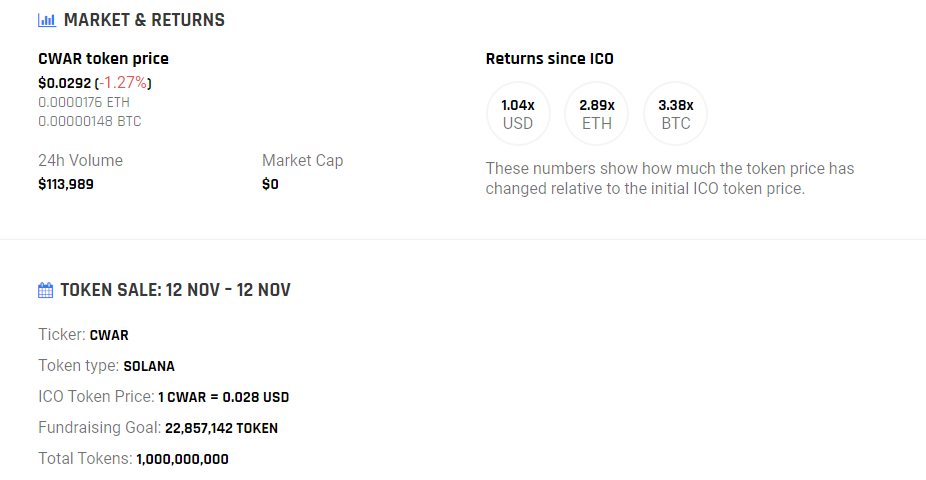
Task: Click the 3.38x BTC returns circle
Action: [676, 114]
